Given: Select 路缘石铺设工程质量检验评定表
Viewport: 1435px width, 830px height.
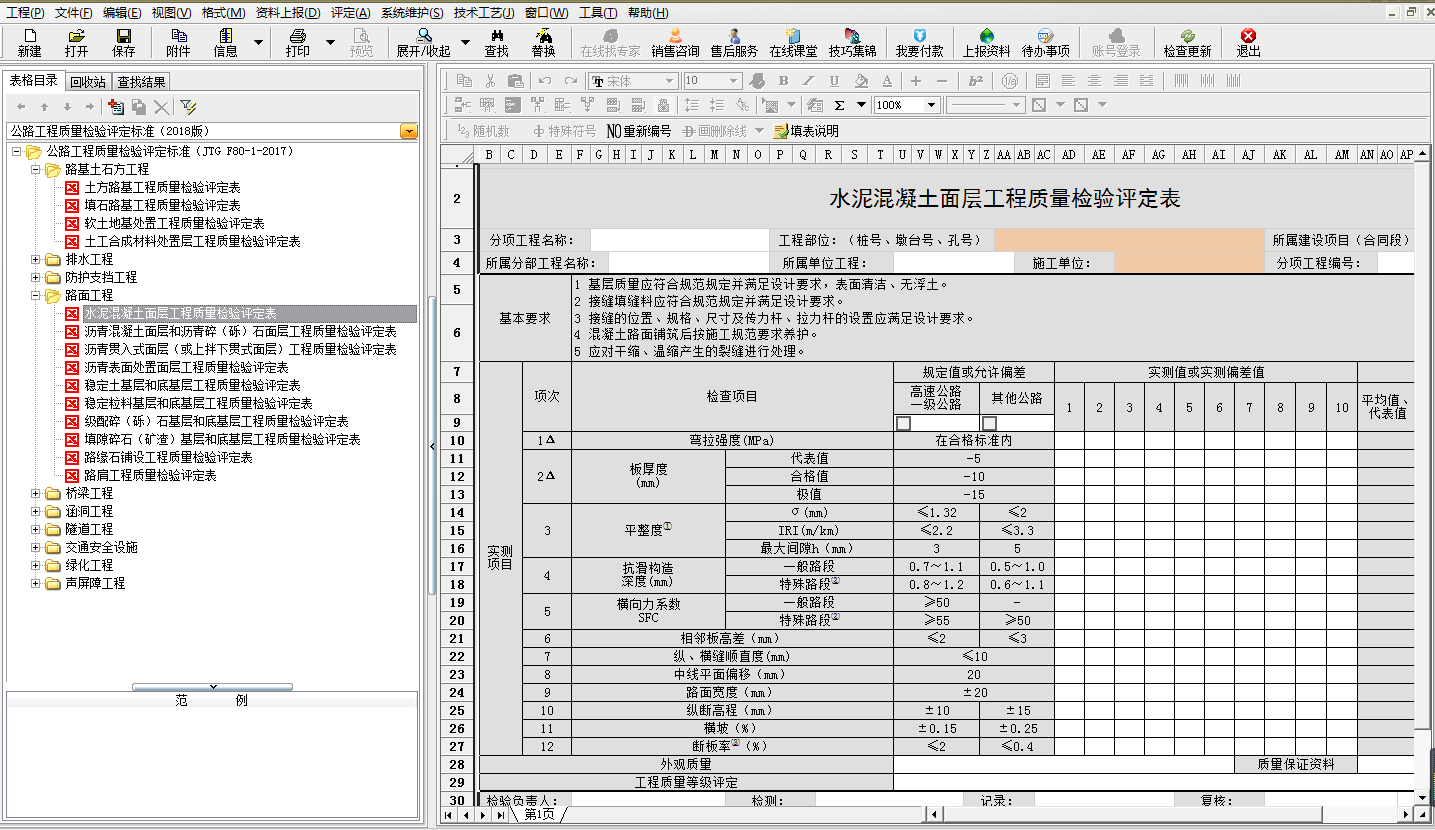Looking at the screenshot, I should click(x=168, y=458).
